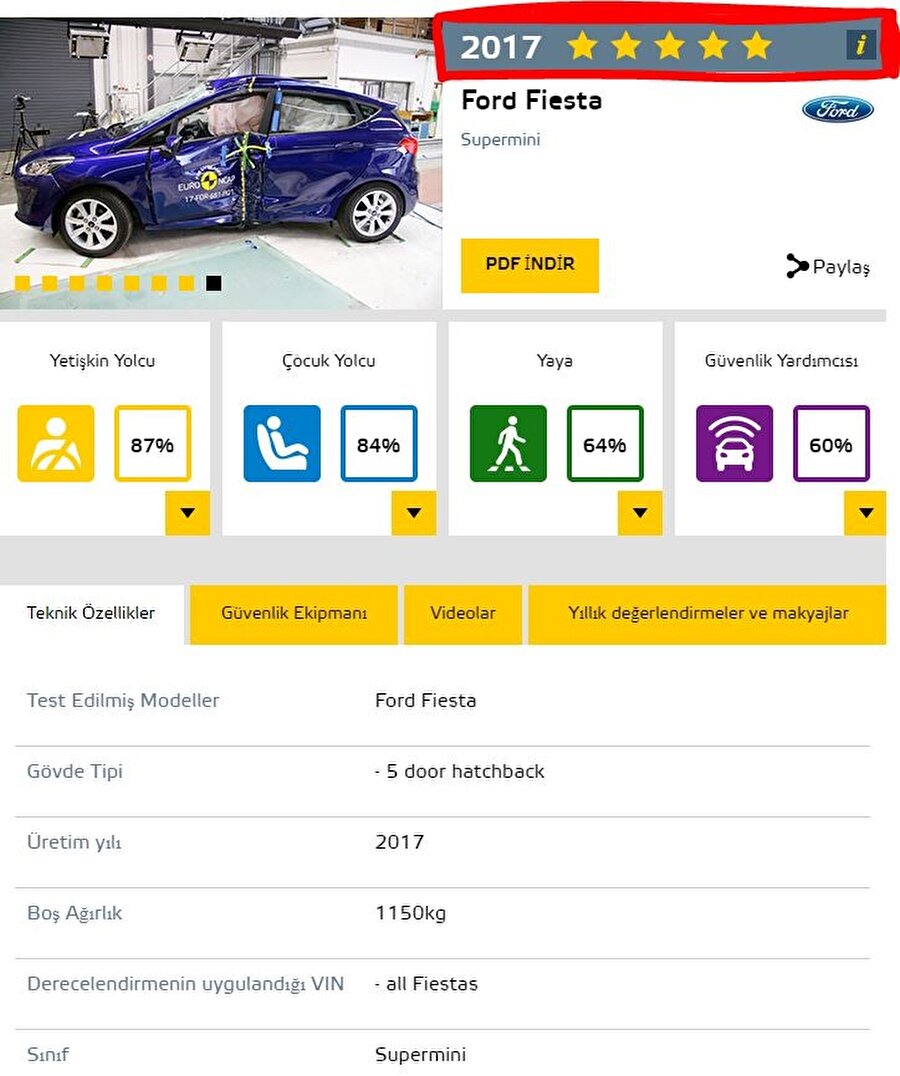Screen dimensions: 900x1076
Task: Click the purple safety assist car icon
Action: [734, 443]
